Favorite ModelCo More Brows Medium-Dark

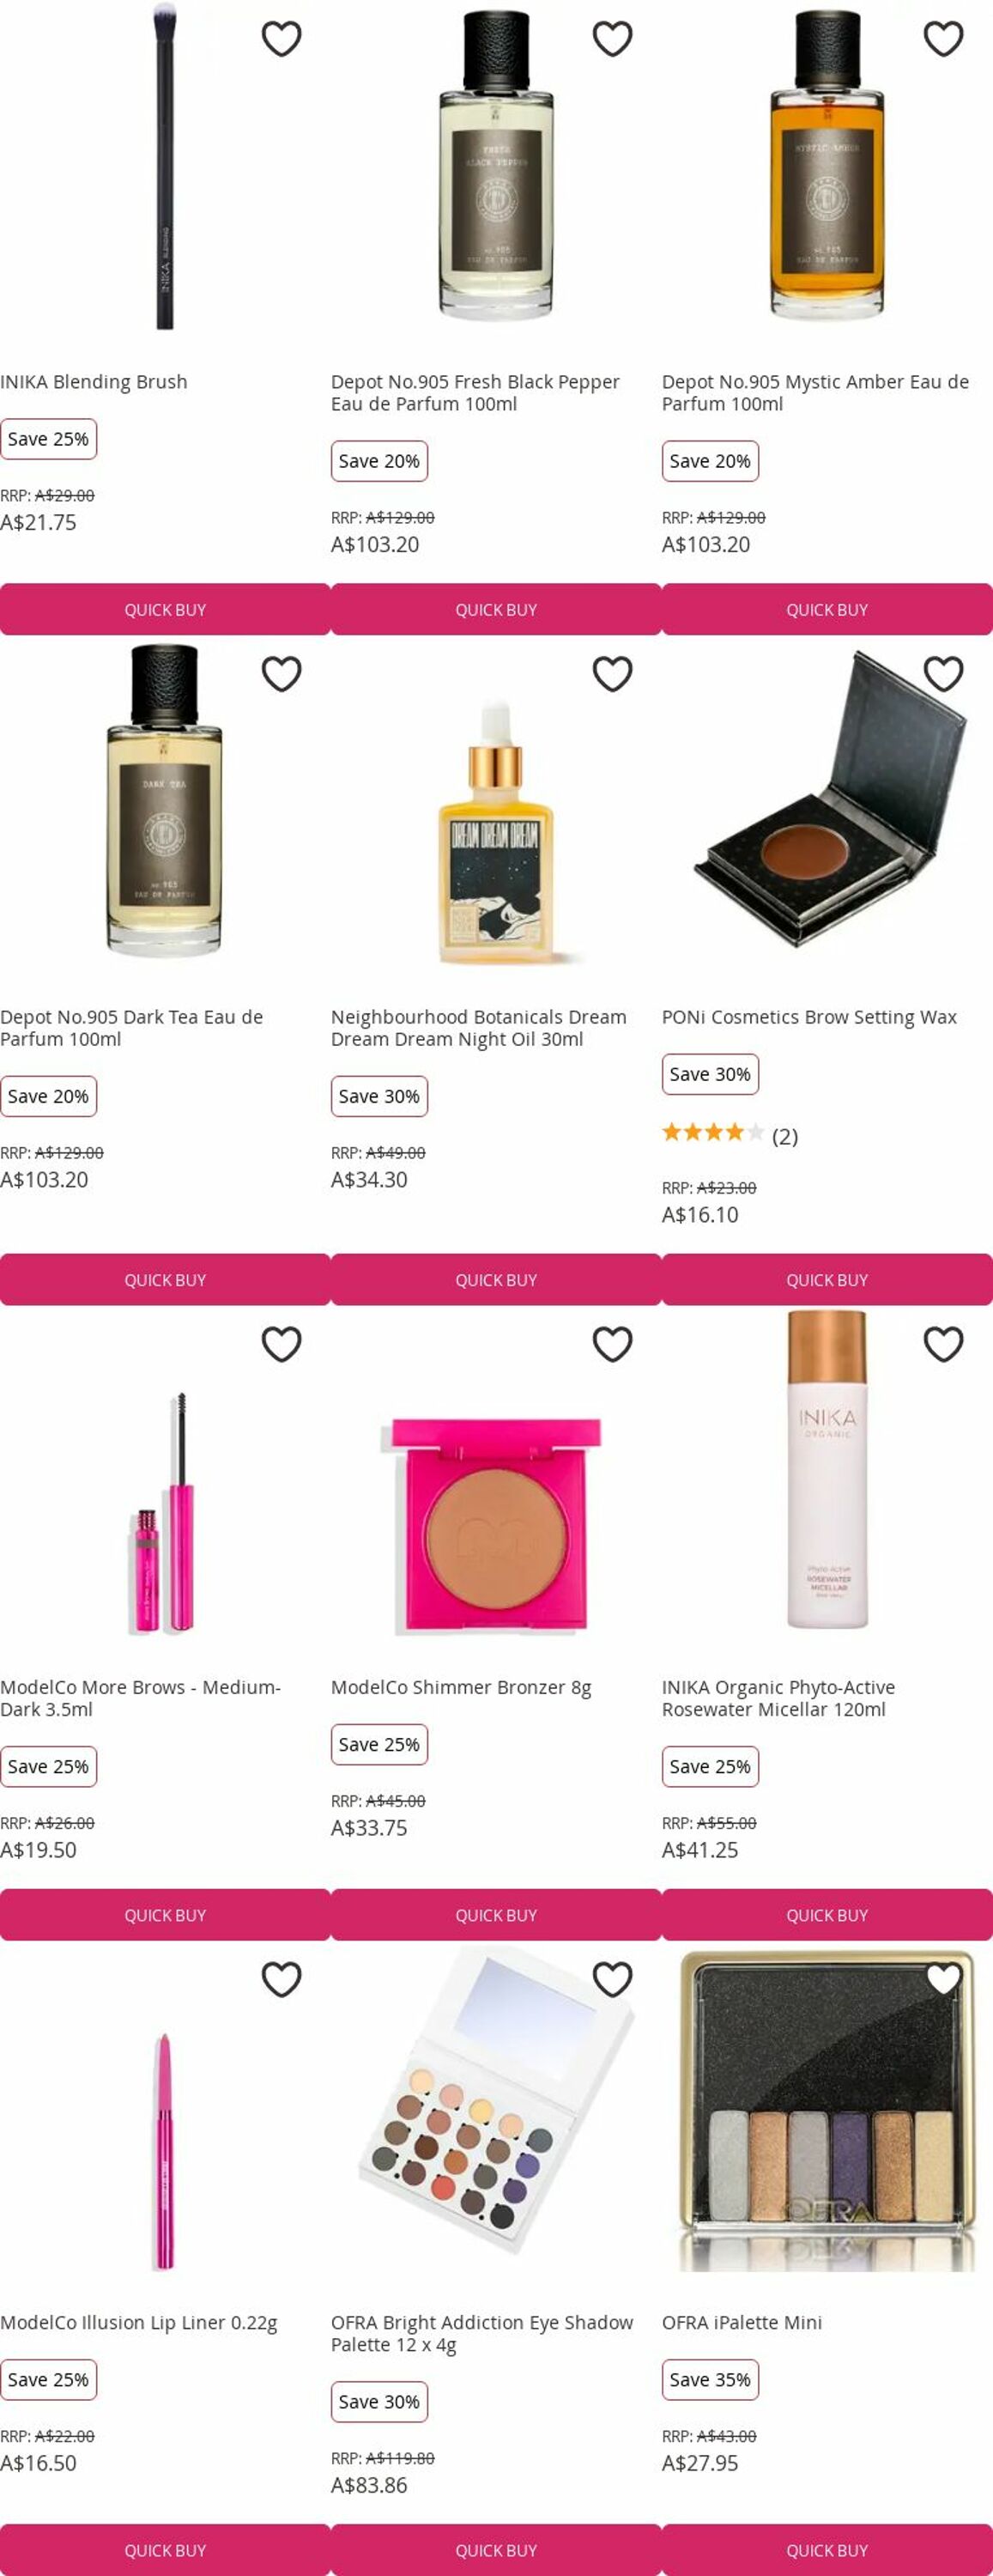click(x=281, y=1344)
